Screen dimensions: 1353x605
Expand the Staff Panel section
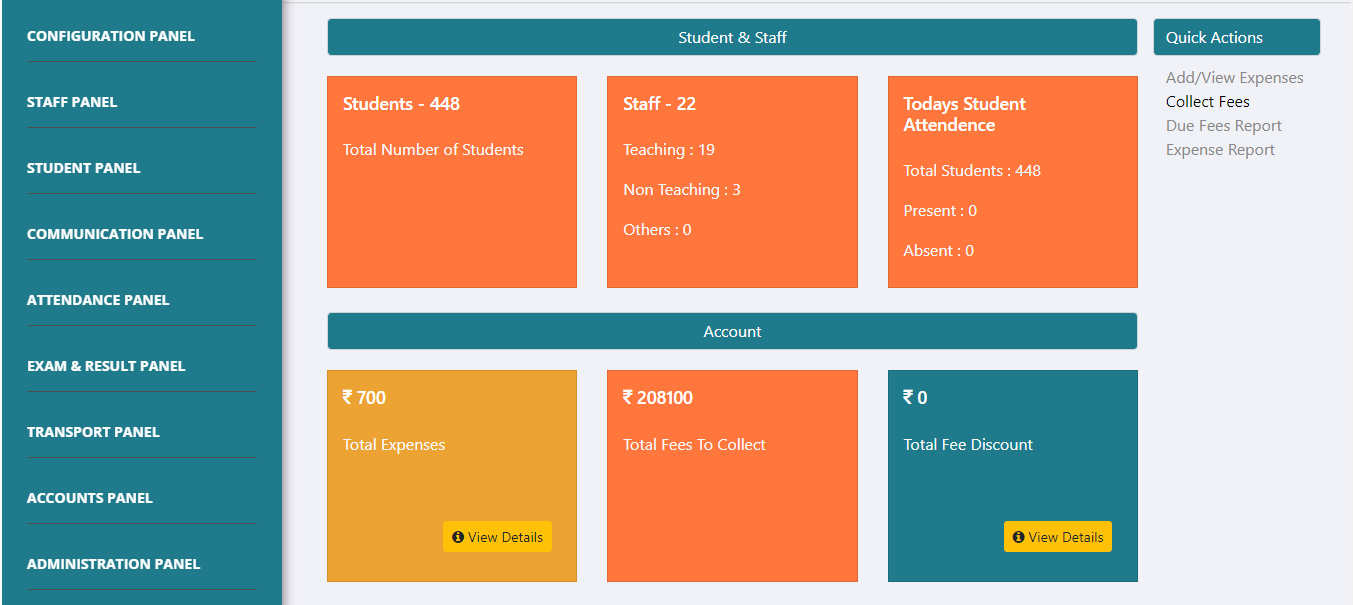(x=72, y=102)
